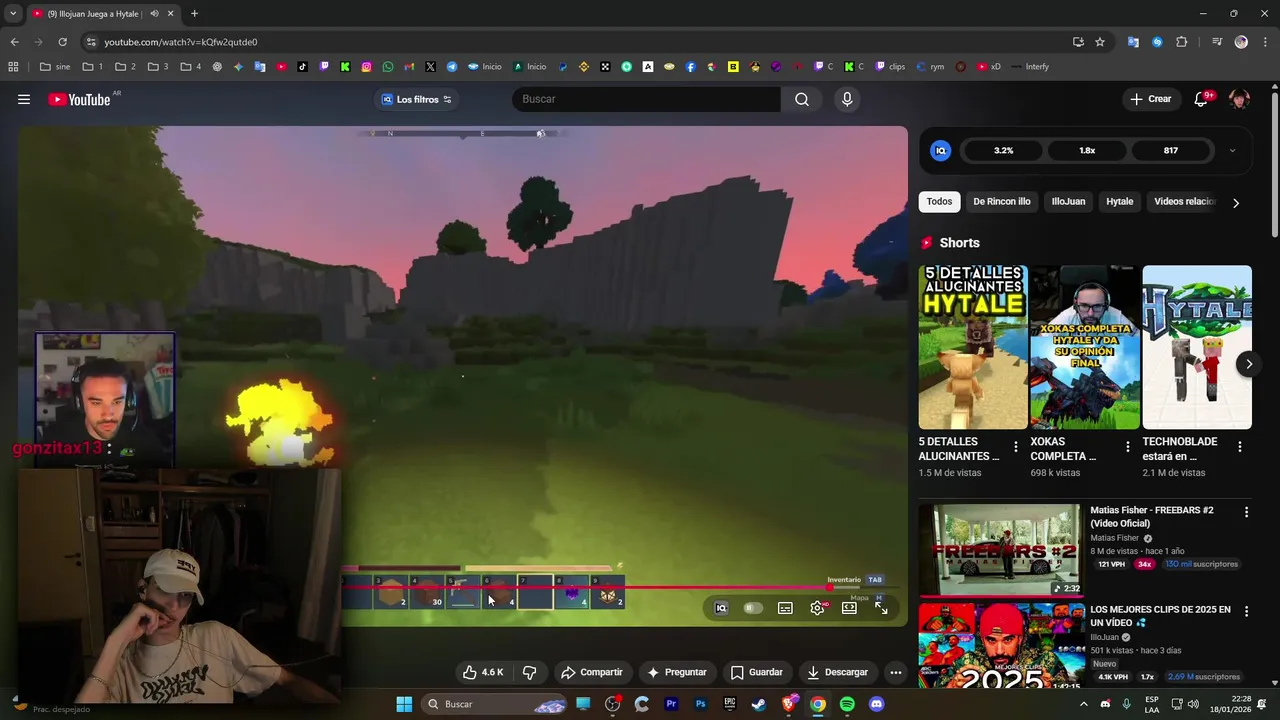Switch to theater mode view
This screenshot has height=720, width=1280.
(x=849, y=608)
